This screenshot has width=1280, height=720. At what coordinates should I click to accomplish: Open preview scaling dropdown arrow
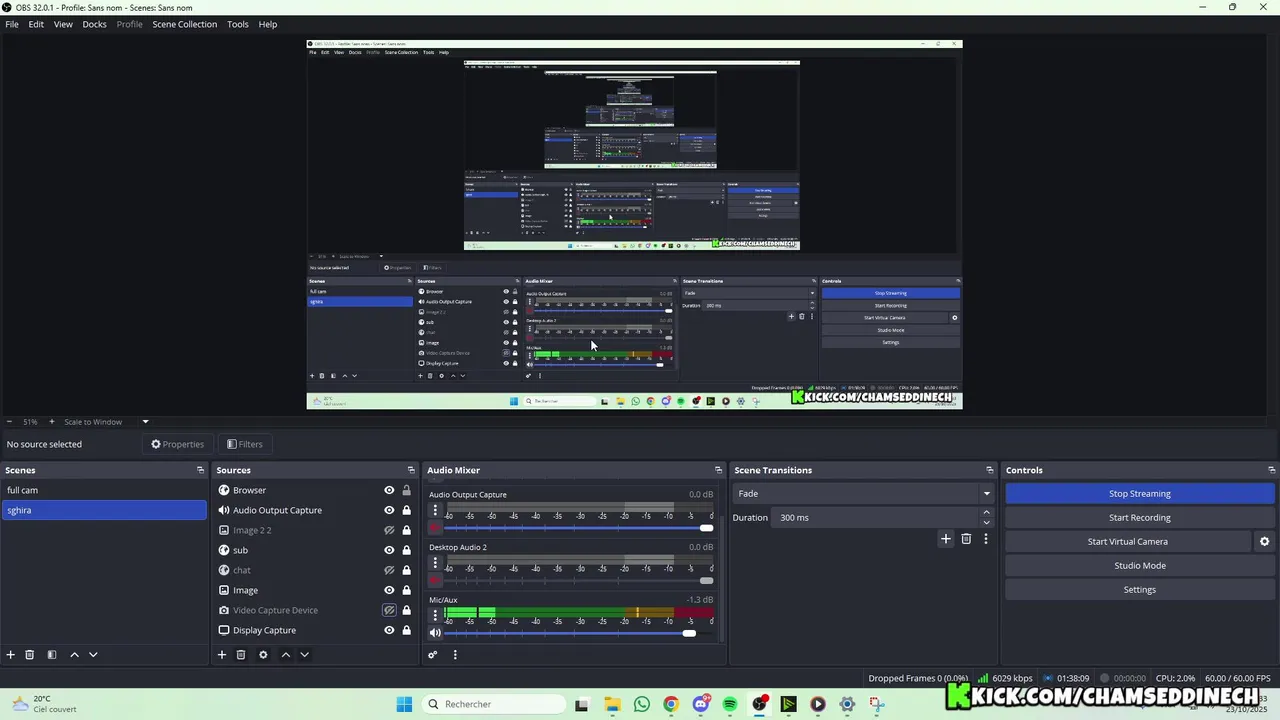click(x=145, y=422)
